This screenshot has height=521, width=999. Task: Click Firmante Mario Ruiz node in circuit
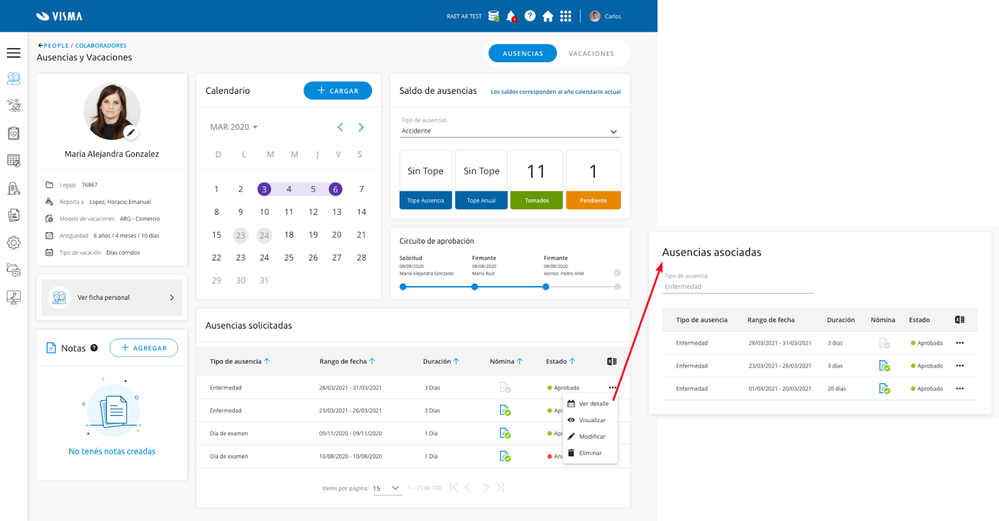click(x=475, y=287)
